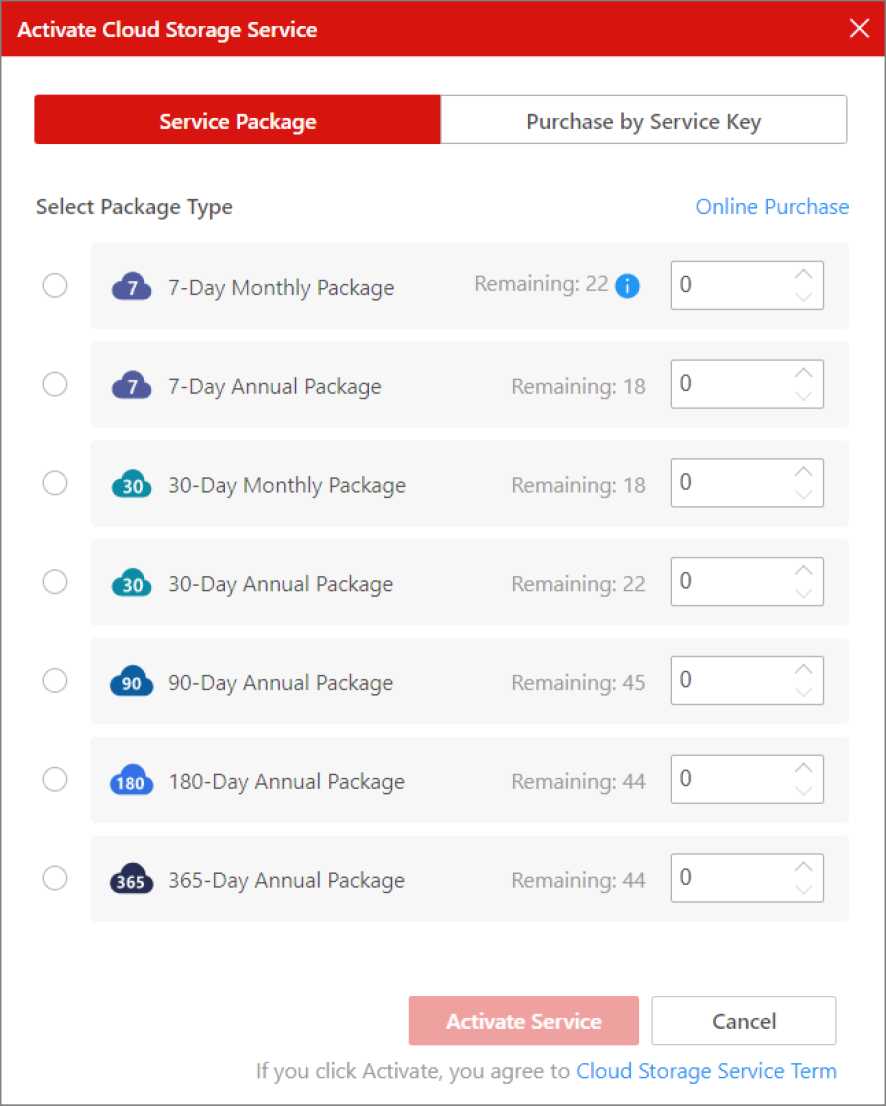Click the 30-Day Monthly Package cloud icon
The width and height of the screenshot is (886, 1106).
point(131,485)
